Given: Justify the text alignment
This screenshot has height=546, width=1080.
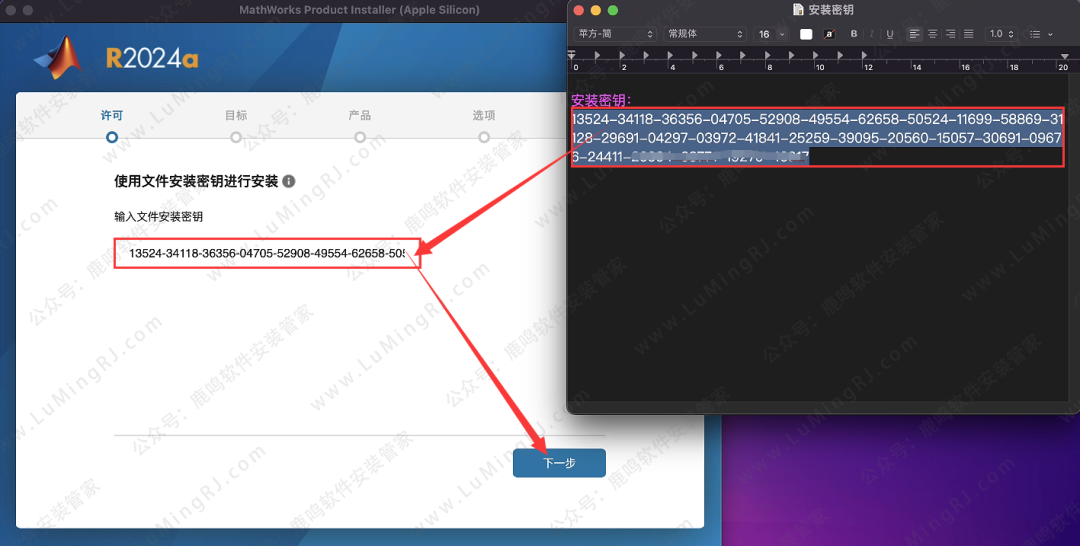Looking at the screenshot, I should click(968, 34).
